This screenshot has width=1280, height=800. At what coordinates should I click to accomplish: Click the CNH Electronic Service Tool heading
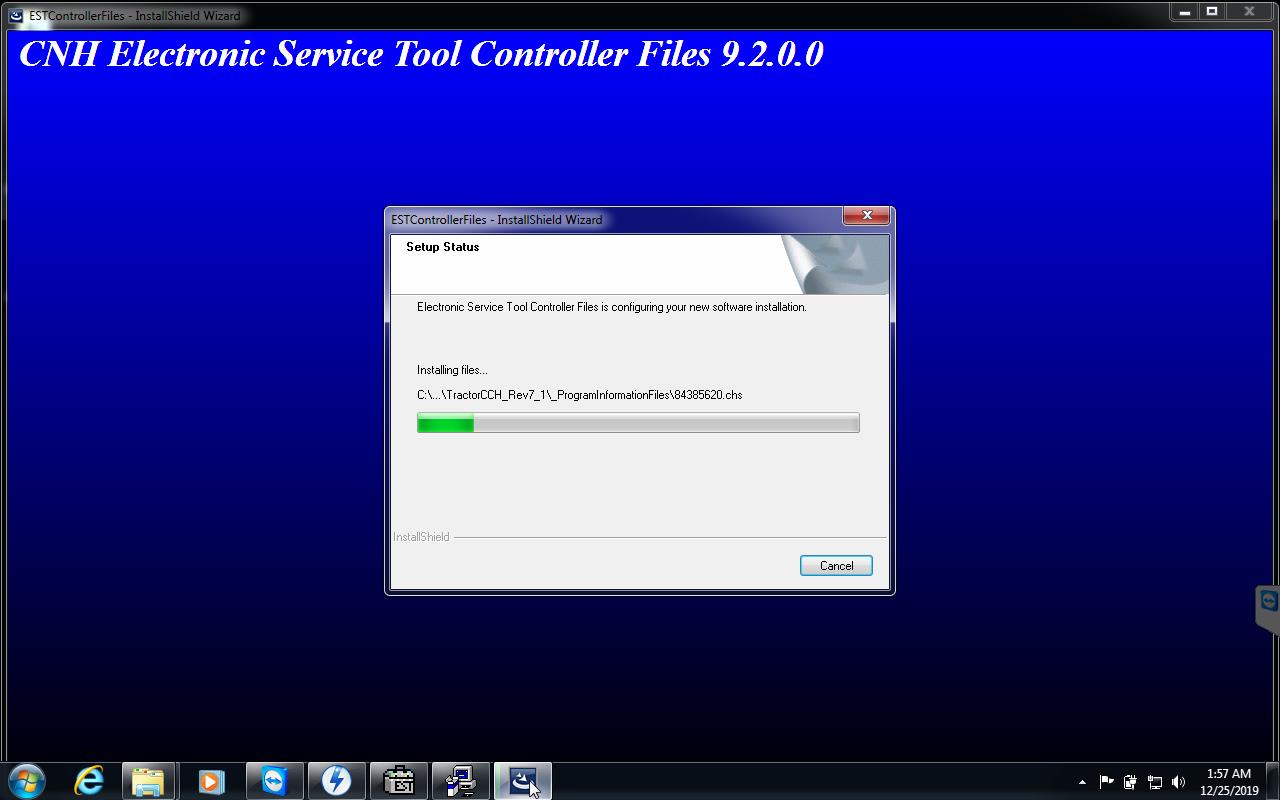tap(421, 54)
